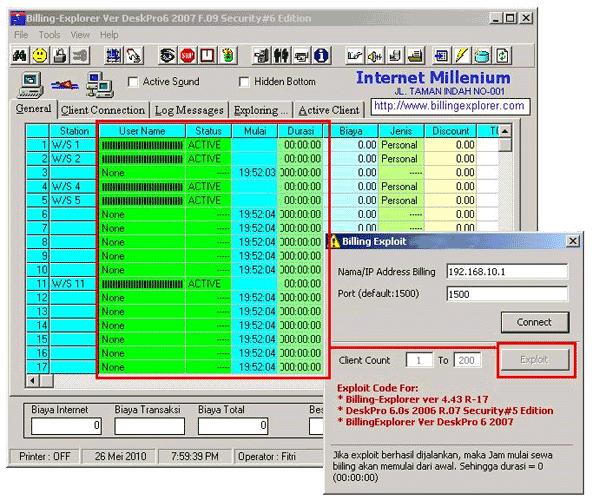
Task: Switch to the Client Connection tab
Action: 103,110
